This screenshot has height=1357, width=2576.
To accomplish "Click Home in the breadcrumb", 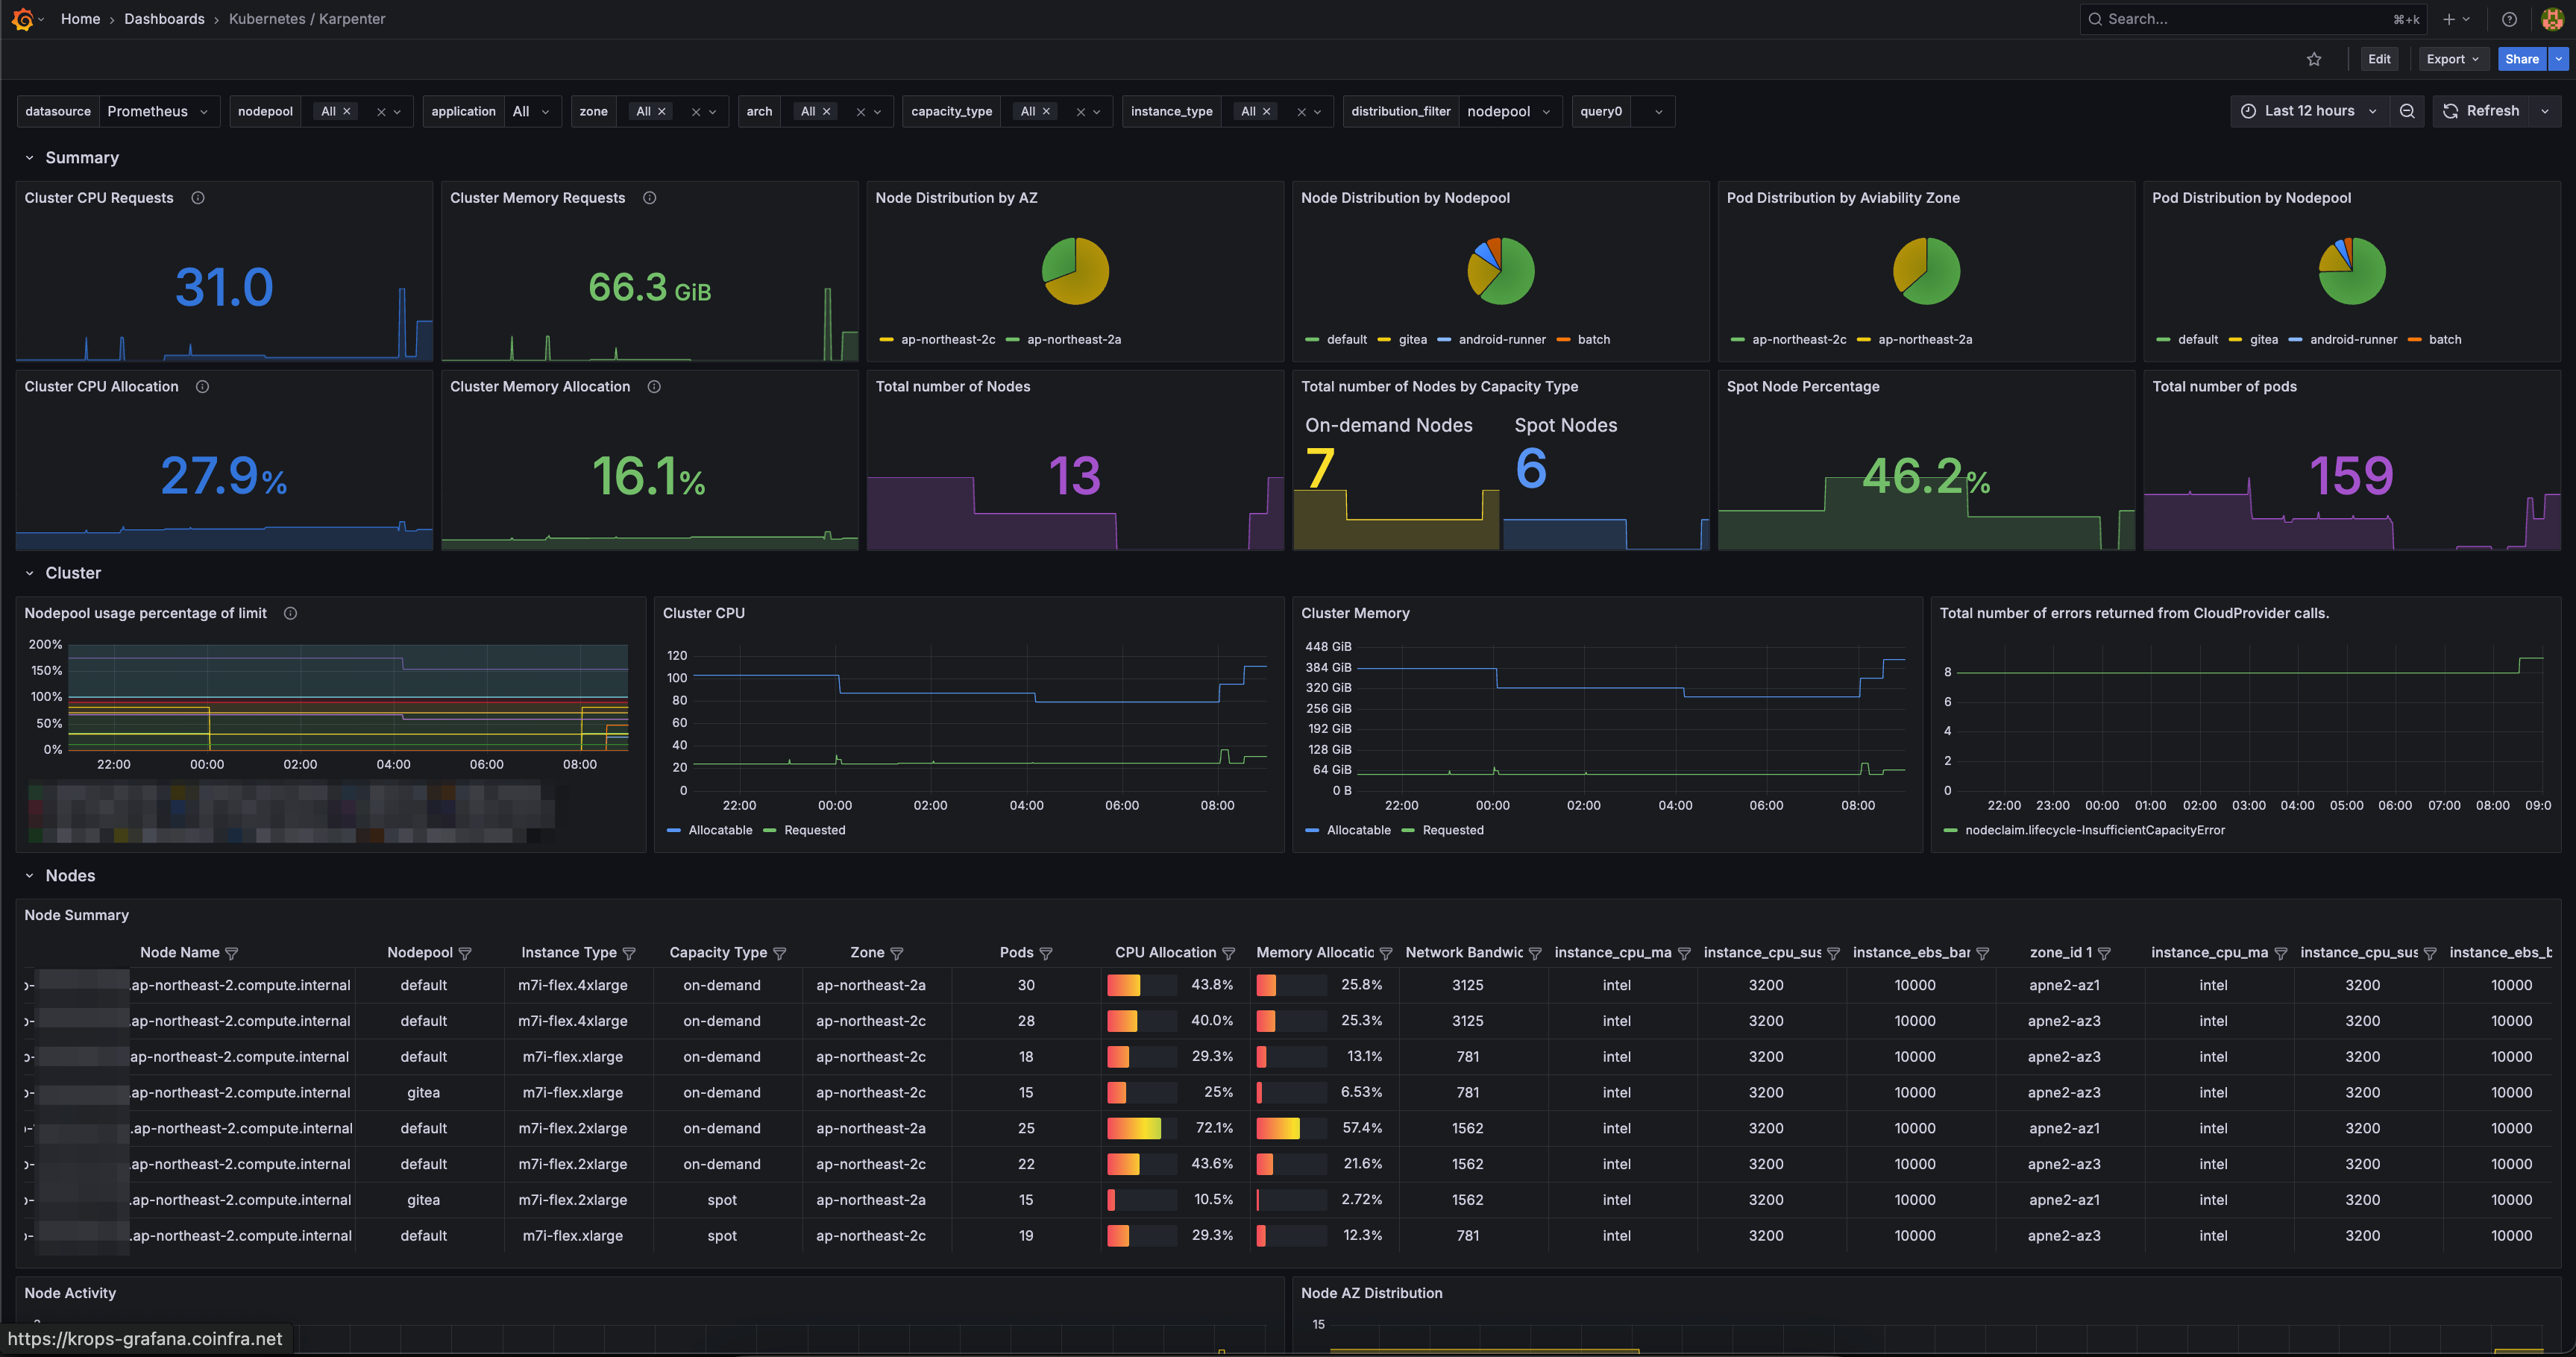I will pyautogui.click(x=80, y=18).
